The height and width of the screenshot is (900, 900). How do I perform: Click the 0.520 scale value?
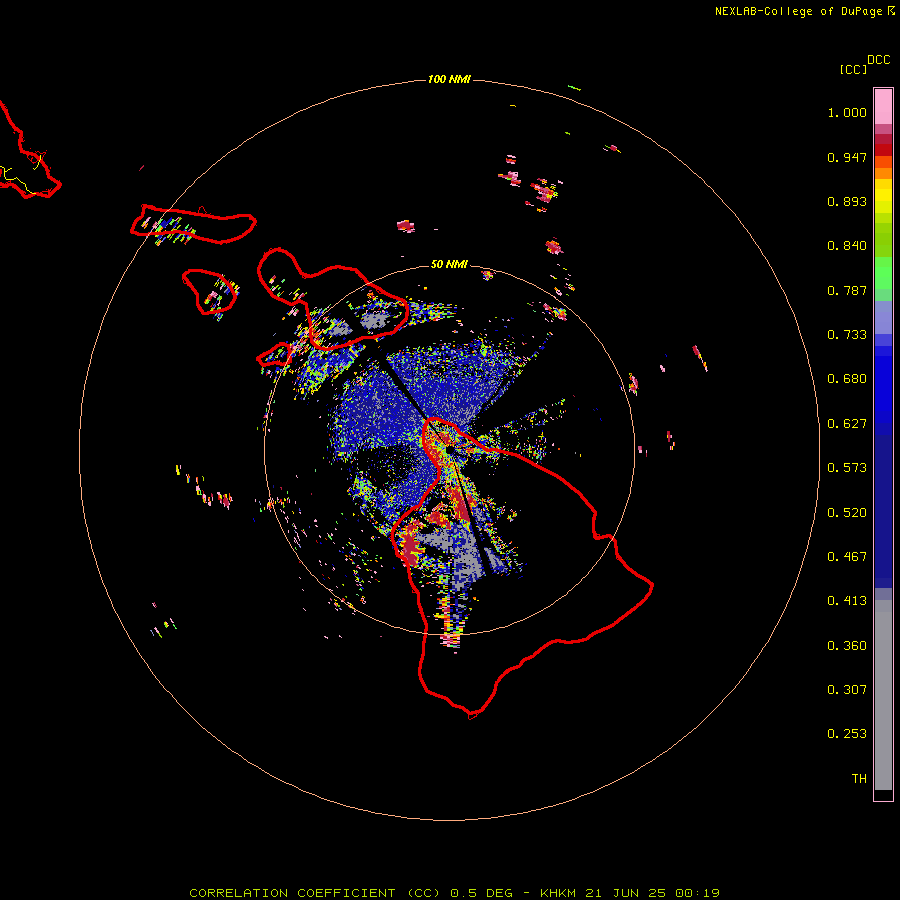[x=847, y=513]
